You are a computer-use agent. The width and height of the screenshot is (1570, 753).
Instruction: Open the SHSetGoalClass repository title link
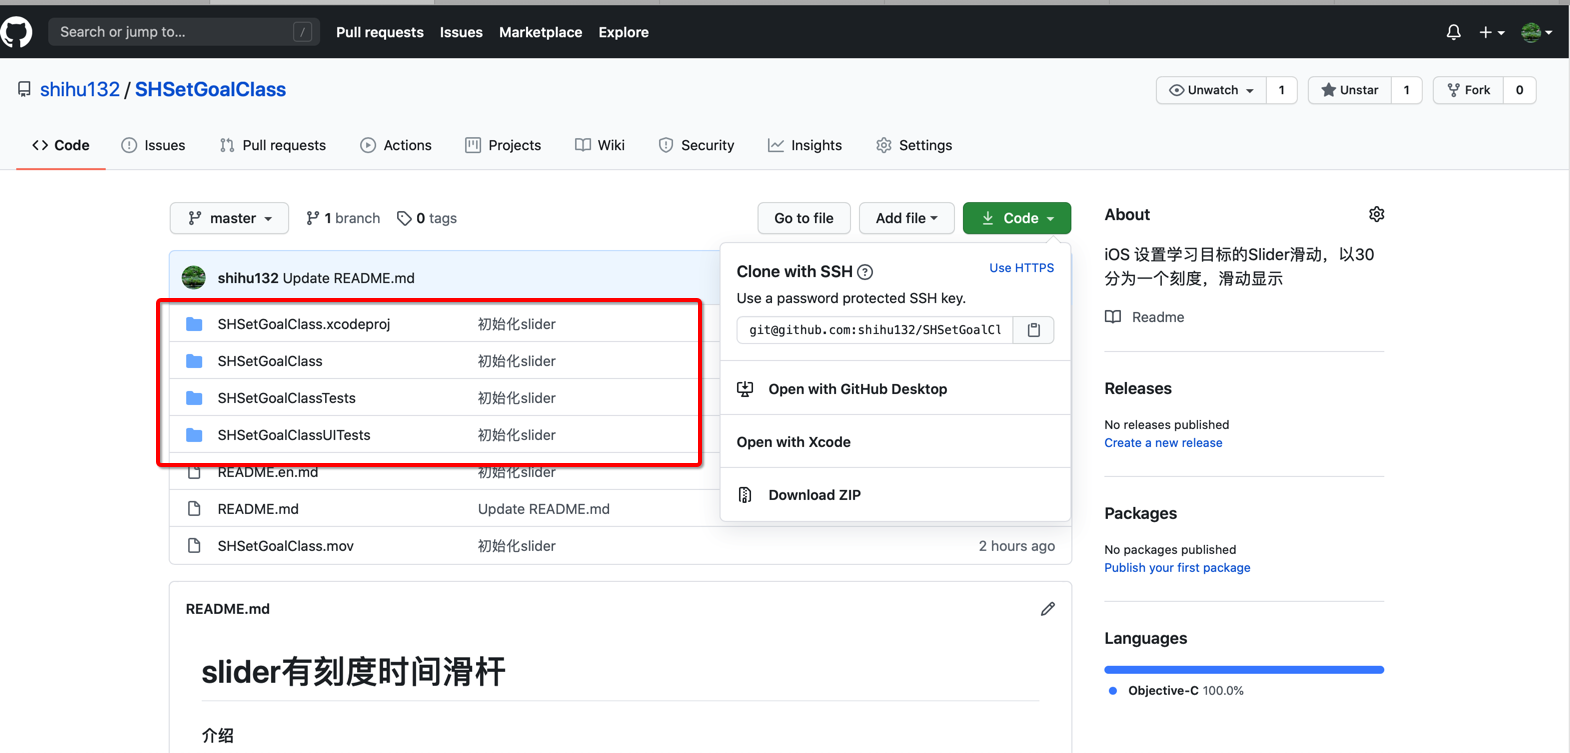pos(210,89)
